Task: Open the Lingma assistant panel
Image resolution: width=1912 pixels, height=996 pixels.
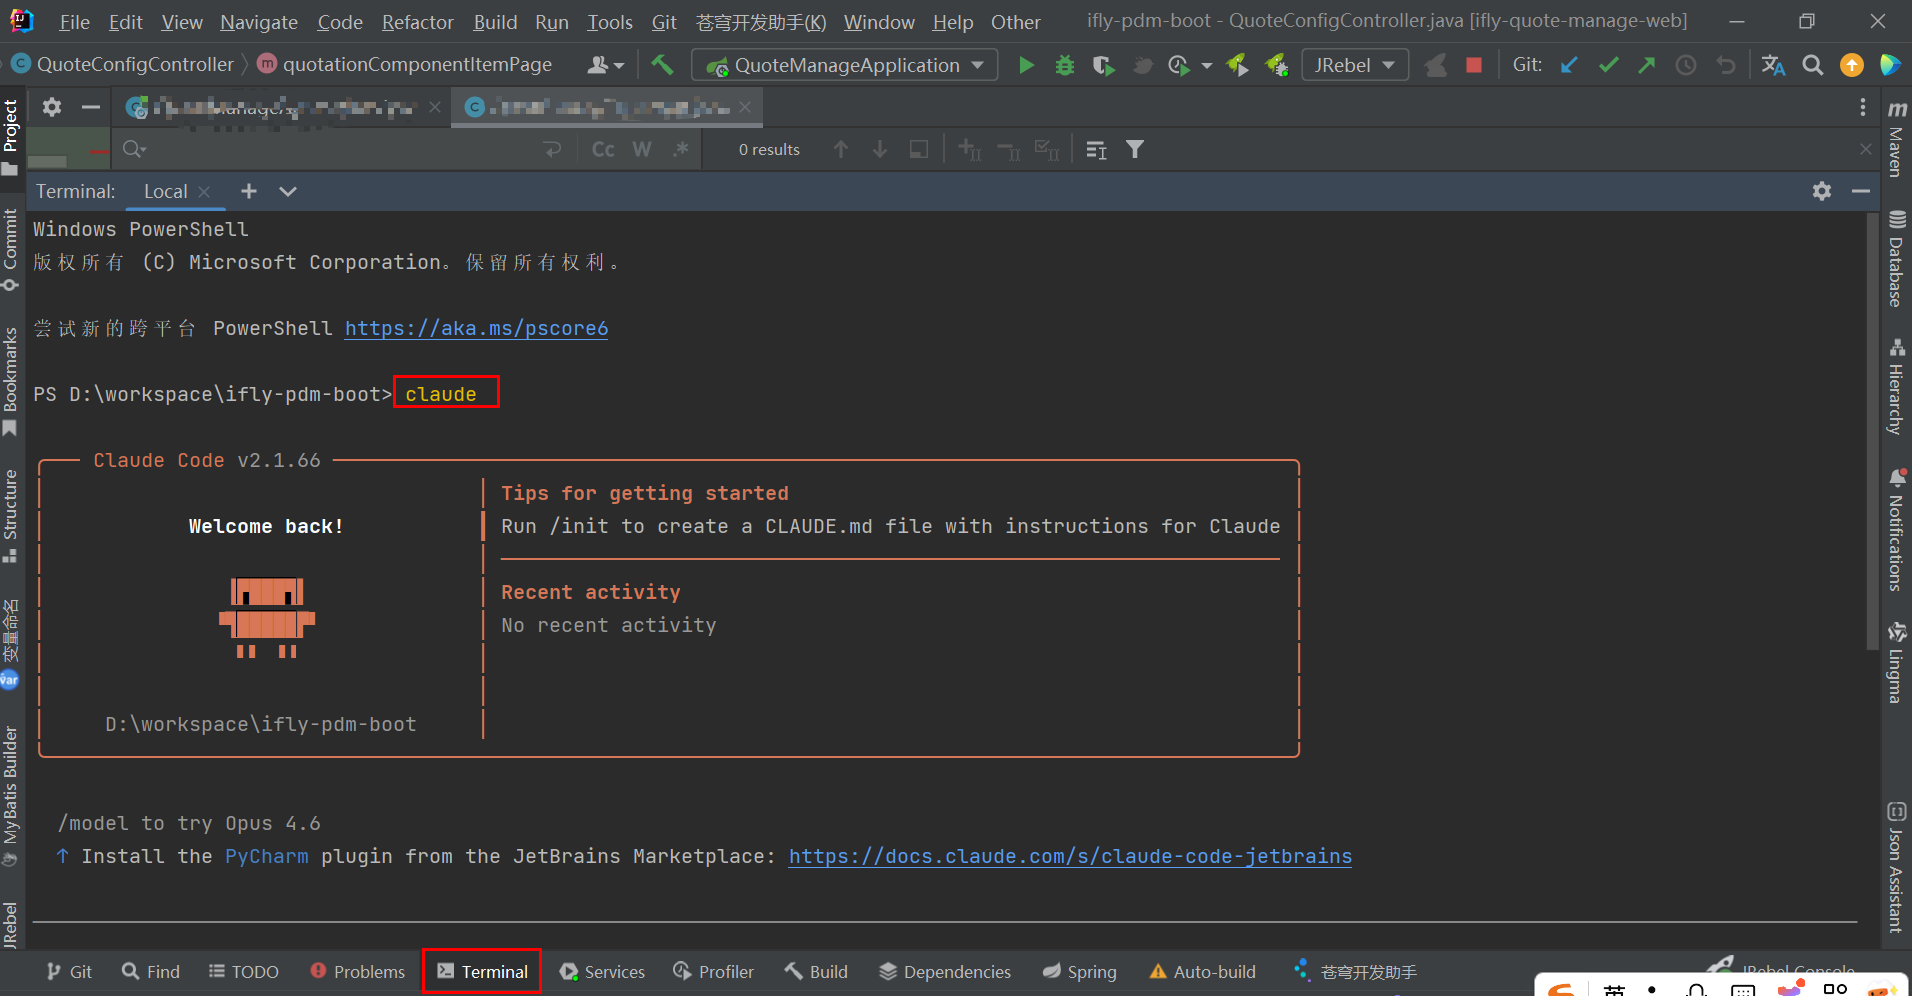Action: [x=1896, y=662]
